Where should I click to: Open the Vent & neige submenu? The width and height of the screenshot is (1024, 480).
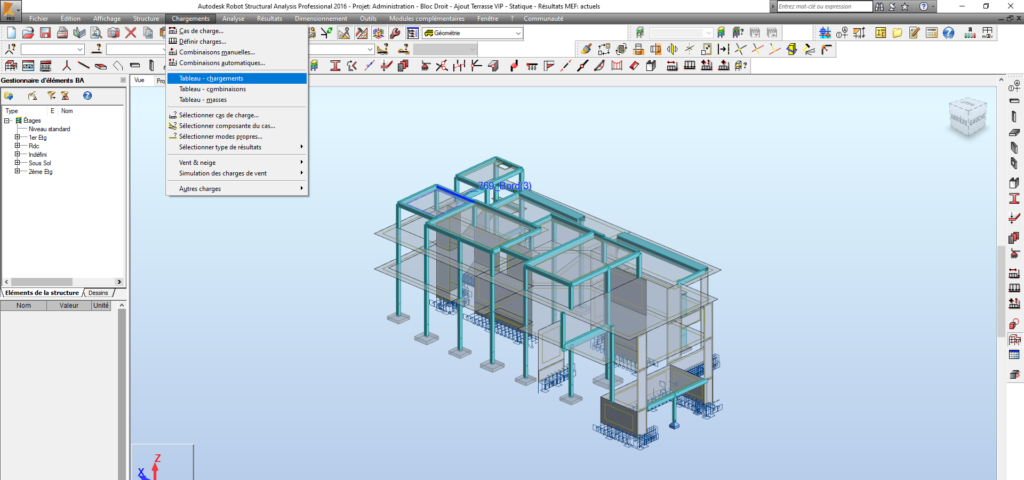pos(236,163)
